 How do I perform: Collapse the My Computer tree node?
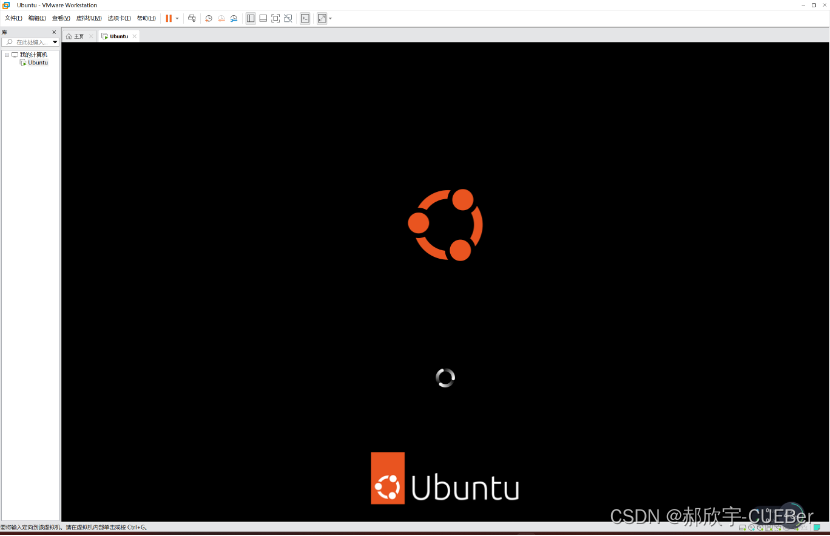tap(7, 54)
